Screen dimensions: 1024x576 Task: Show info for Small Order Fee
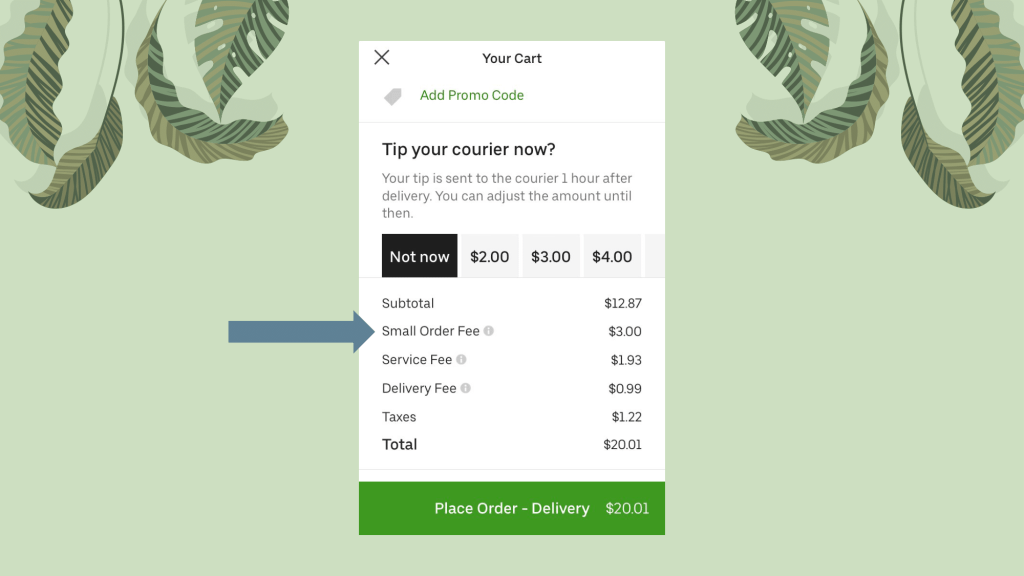tap(489, 331)
